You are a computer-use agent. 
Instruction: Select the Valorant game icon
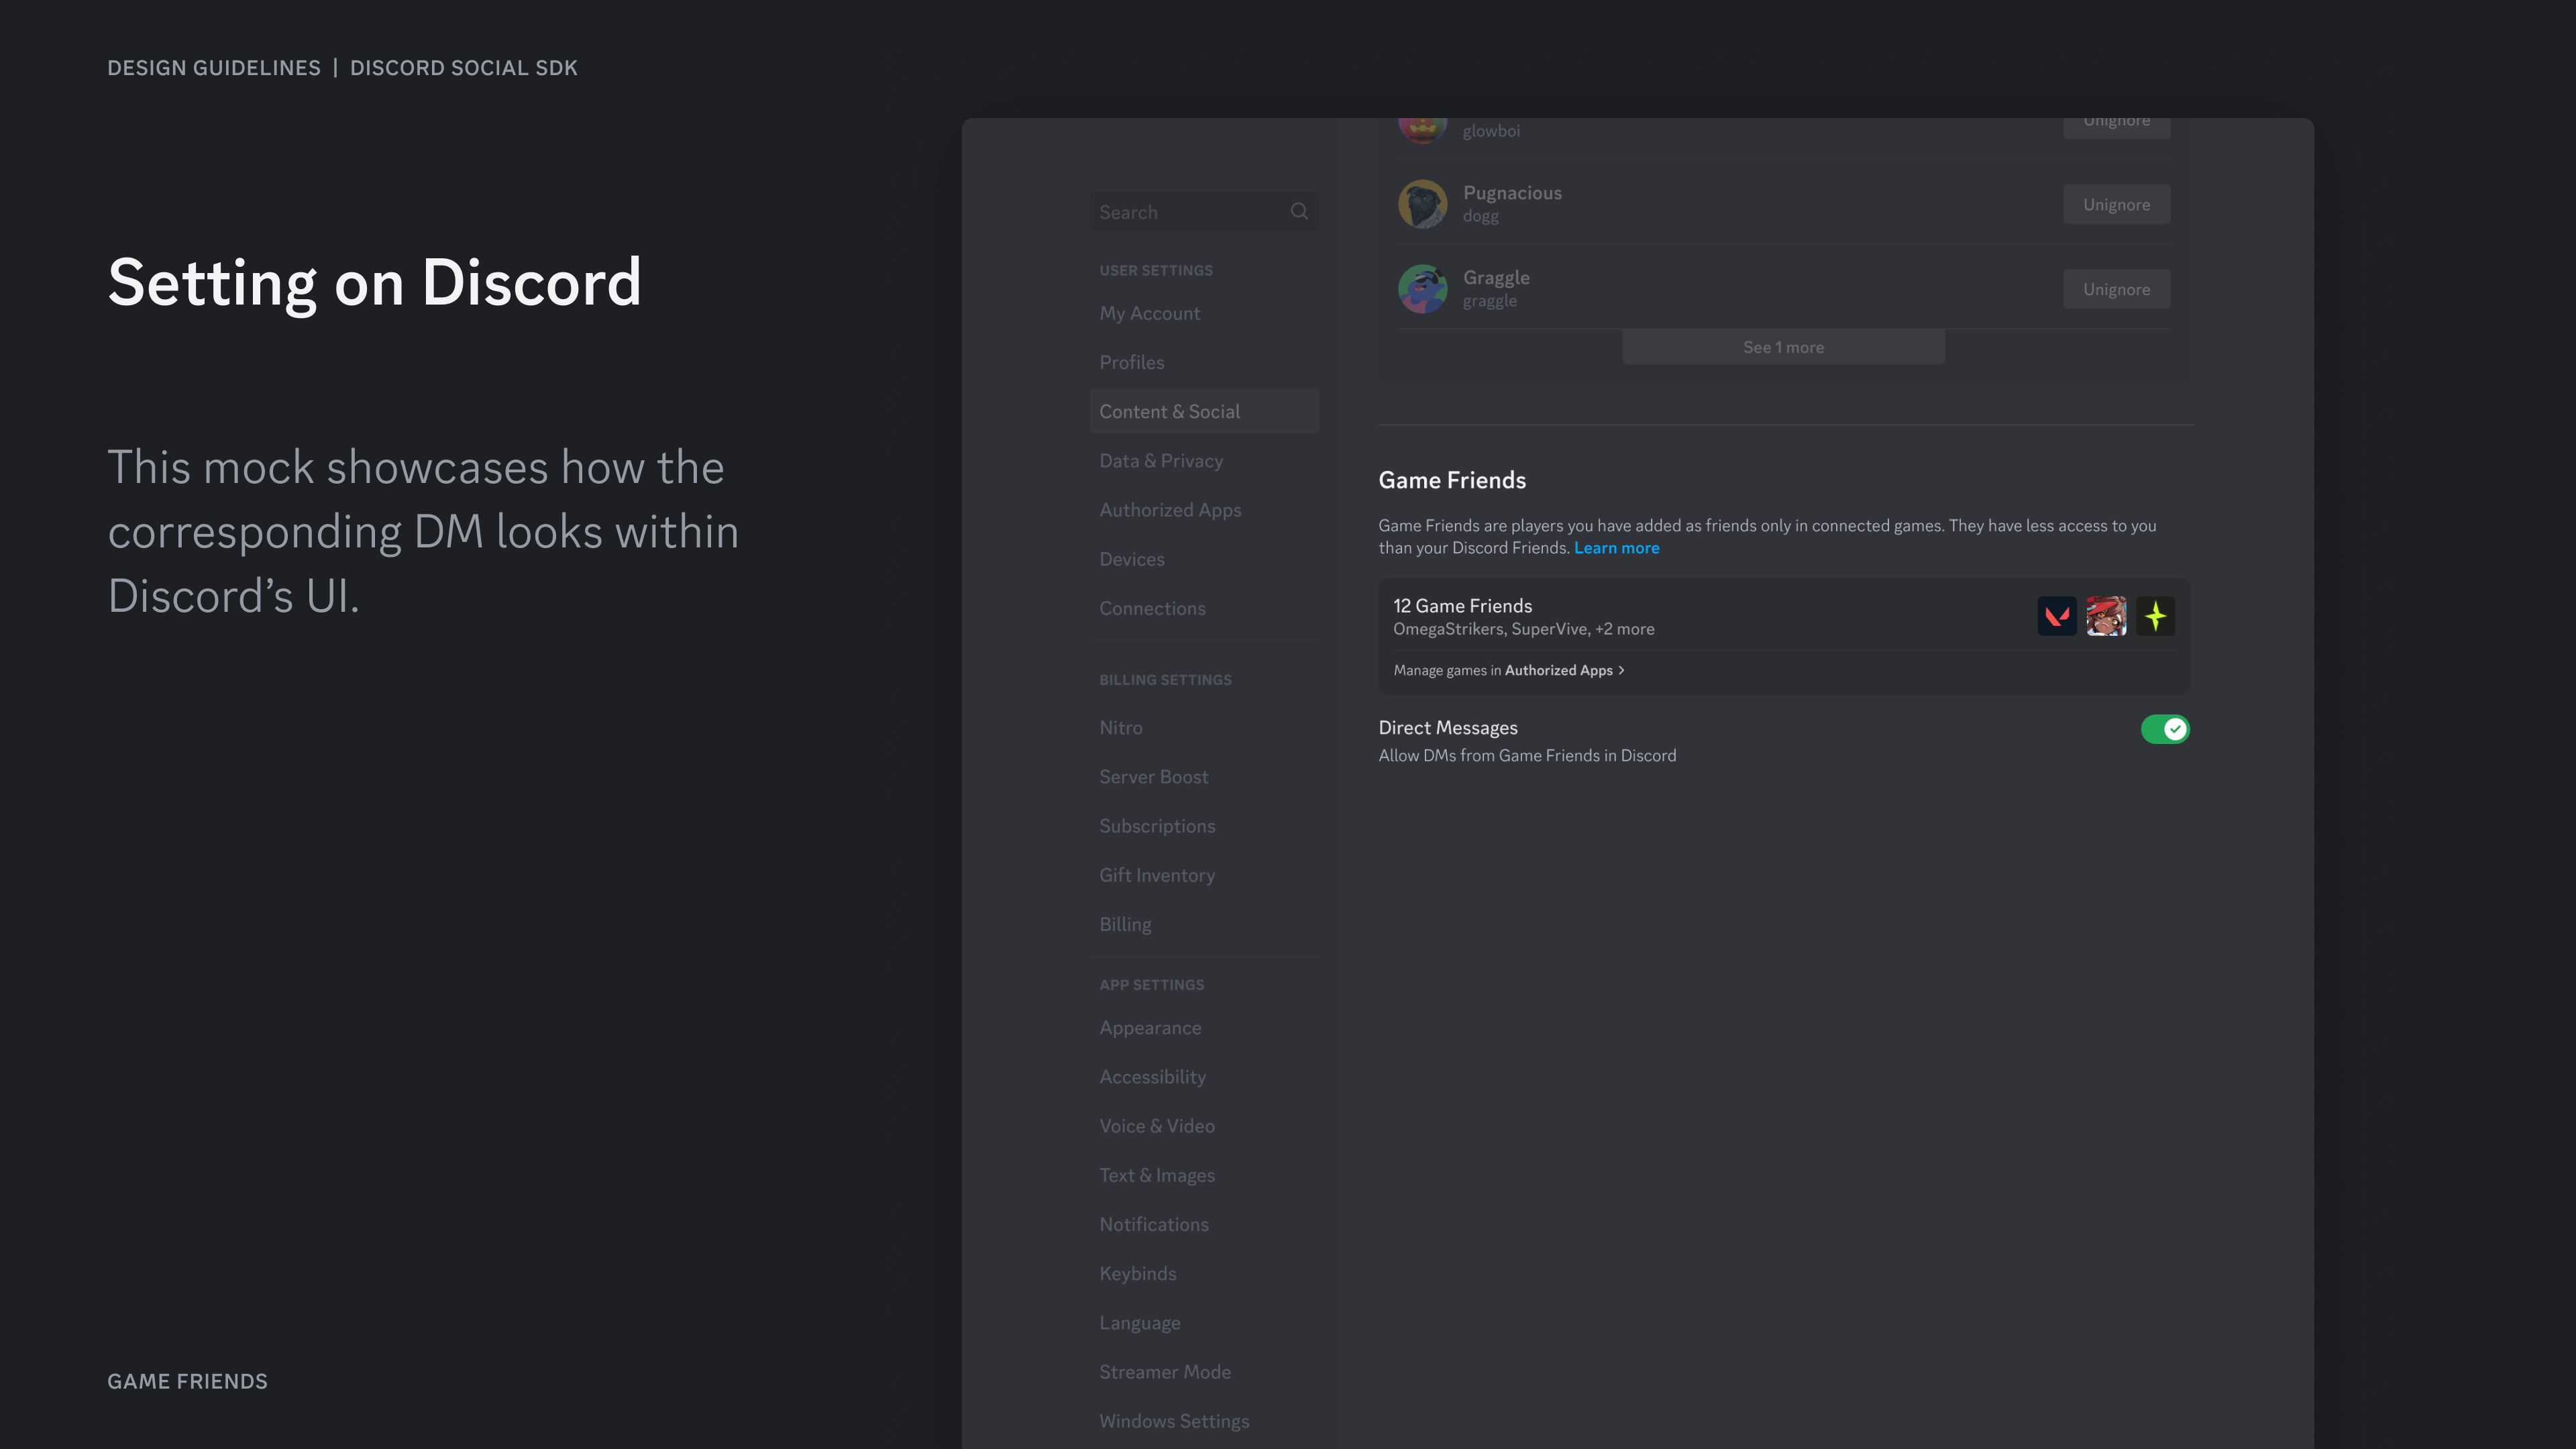click(x=2057, y=616)
